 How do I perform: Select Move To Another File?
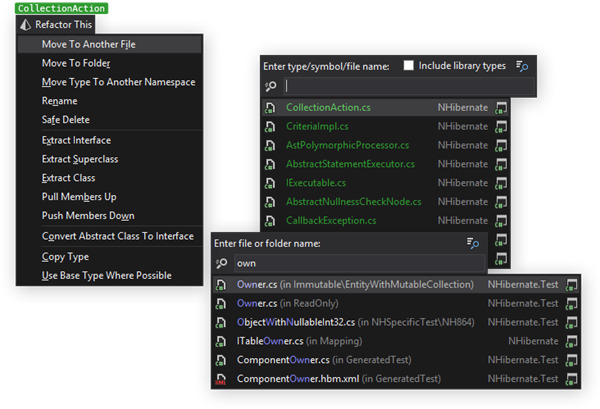[88, 44]
